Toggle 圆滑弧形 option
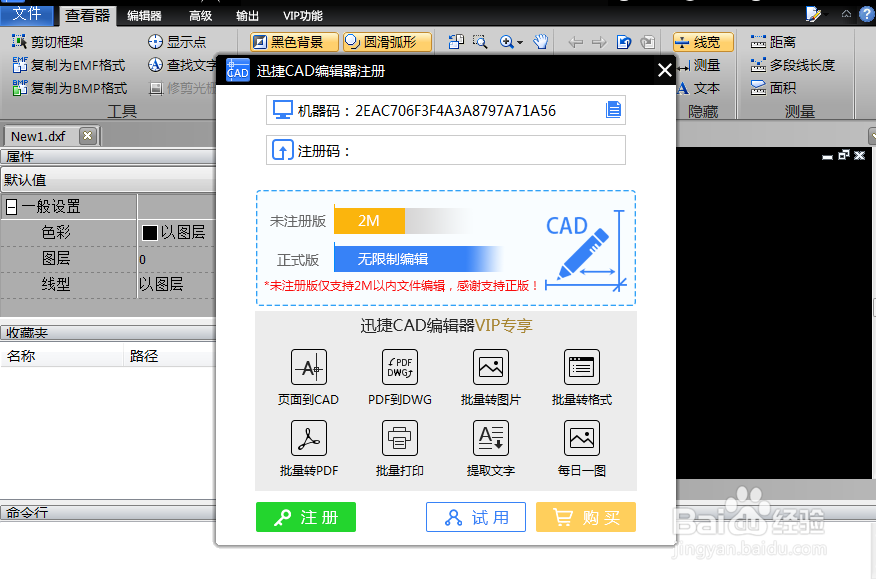This screenshot has width=876, height=579. pyautogui.click(x=387, y=42)
